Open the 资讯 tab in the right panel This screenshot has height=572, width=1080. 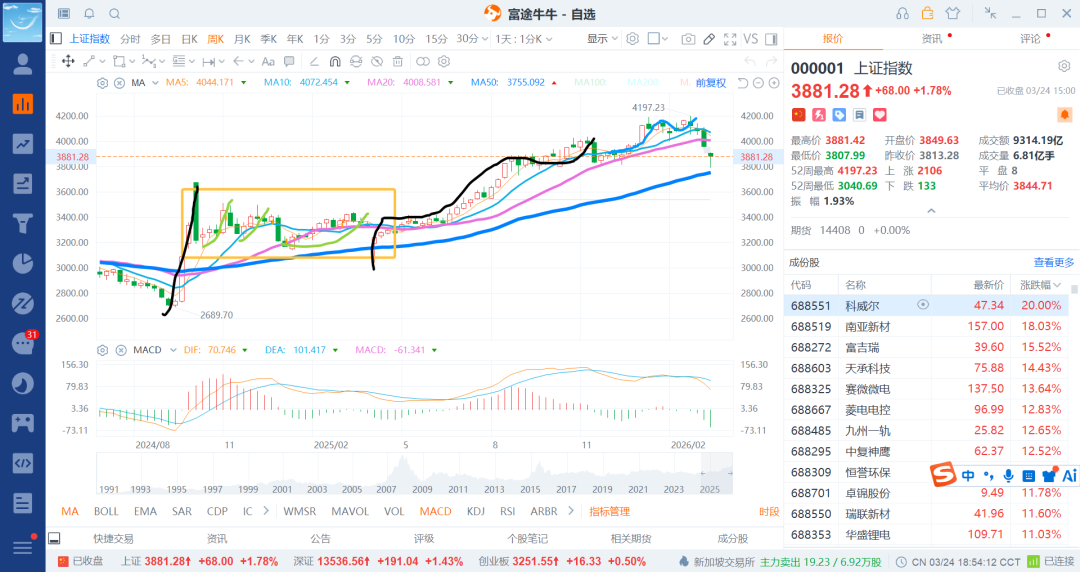(931, 39)
